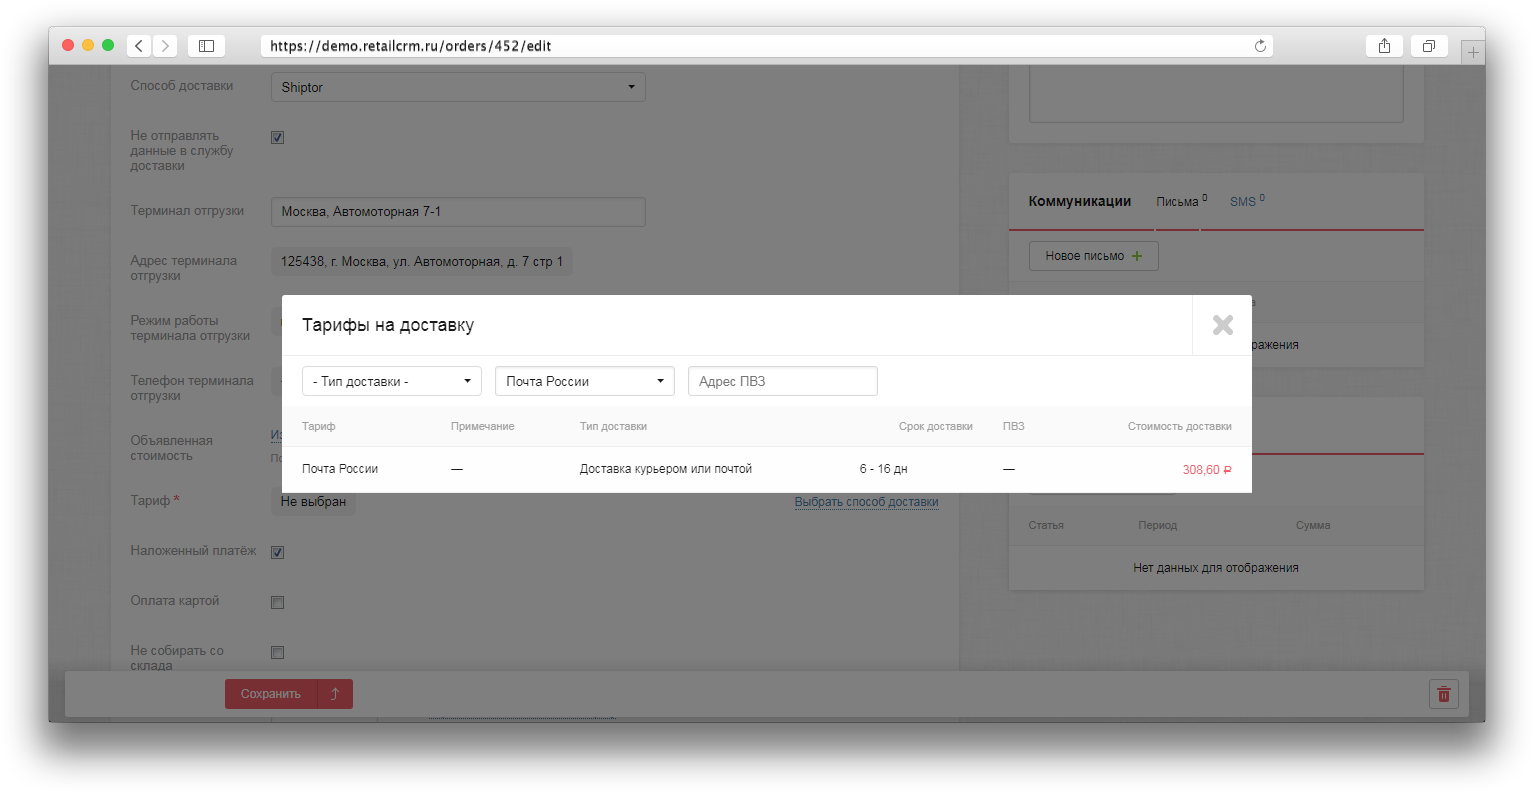The image size is (1534, 793).
Task: Click the Safari forward navigation arrow
Action: 165,46
